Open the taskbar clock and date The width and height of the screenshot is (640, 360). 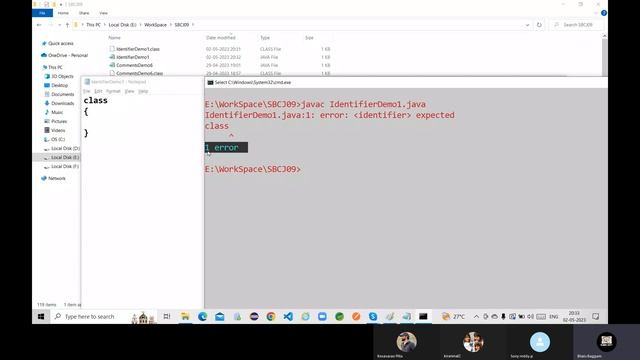point(574,316)
